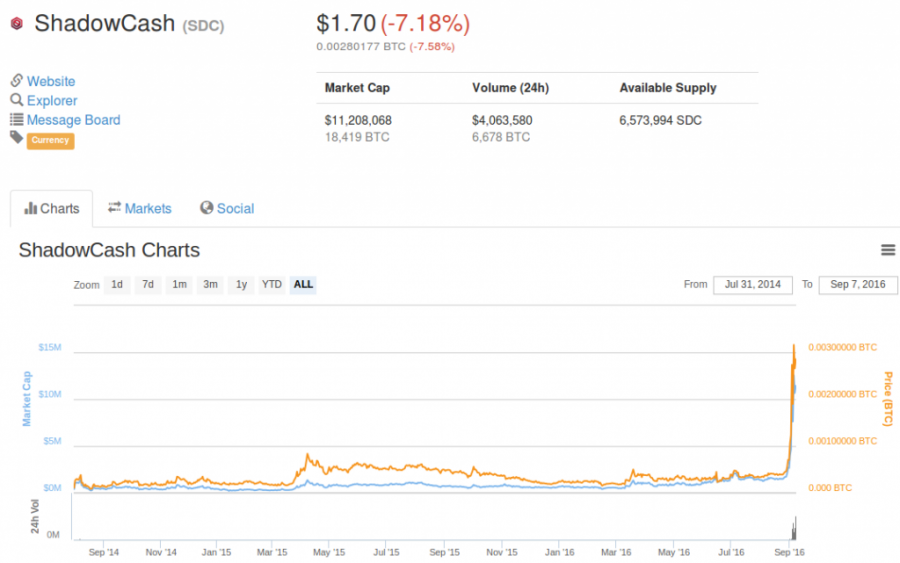The width and height of the screenshot is (900, 563).
Task: Click the globe icon on Social tab
Action: (x=207, y=208)
